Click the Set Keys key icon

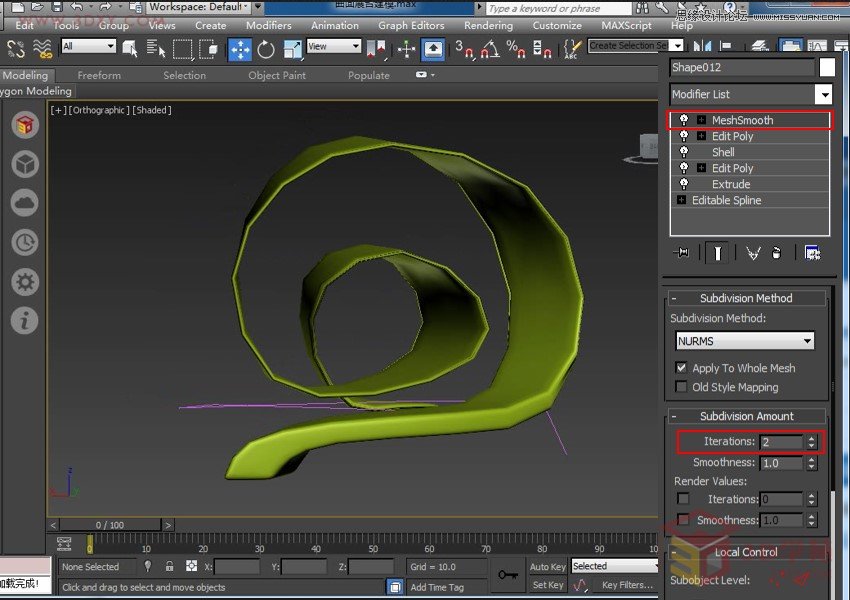pos(508,575)
